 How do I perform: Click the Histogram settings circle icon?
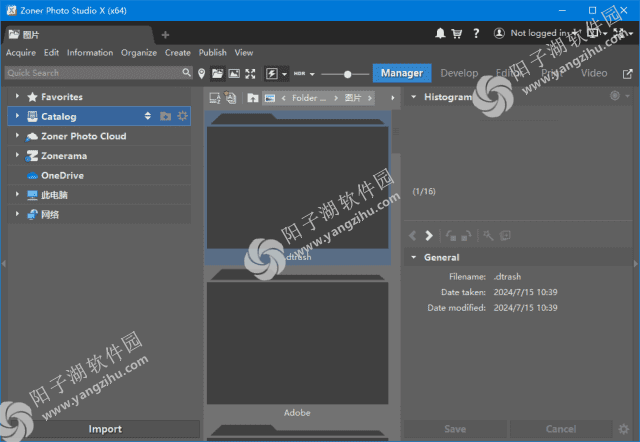(x=615, y=96)
